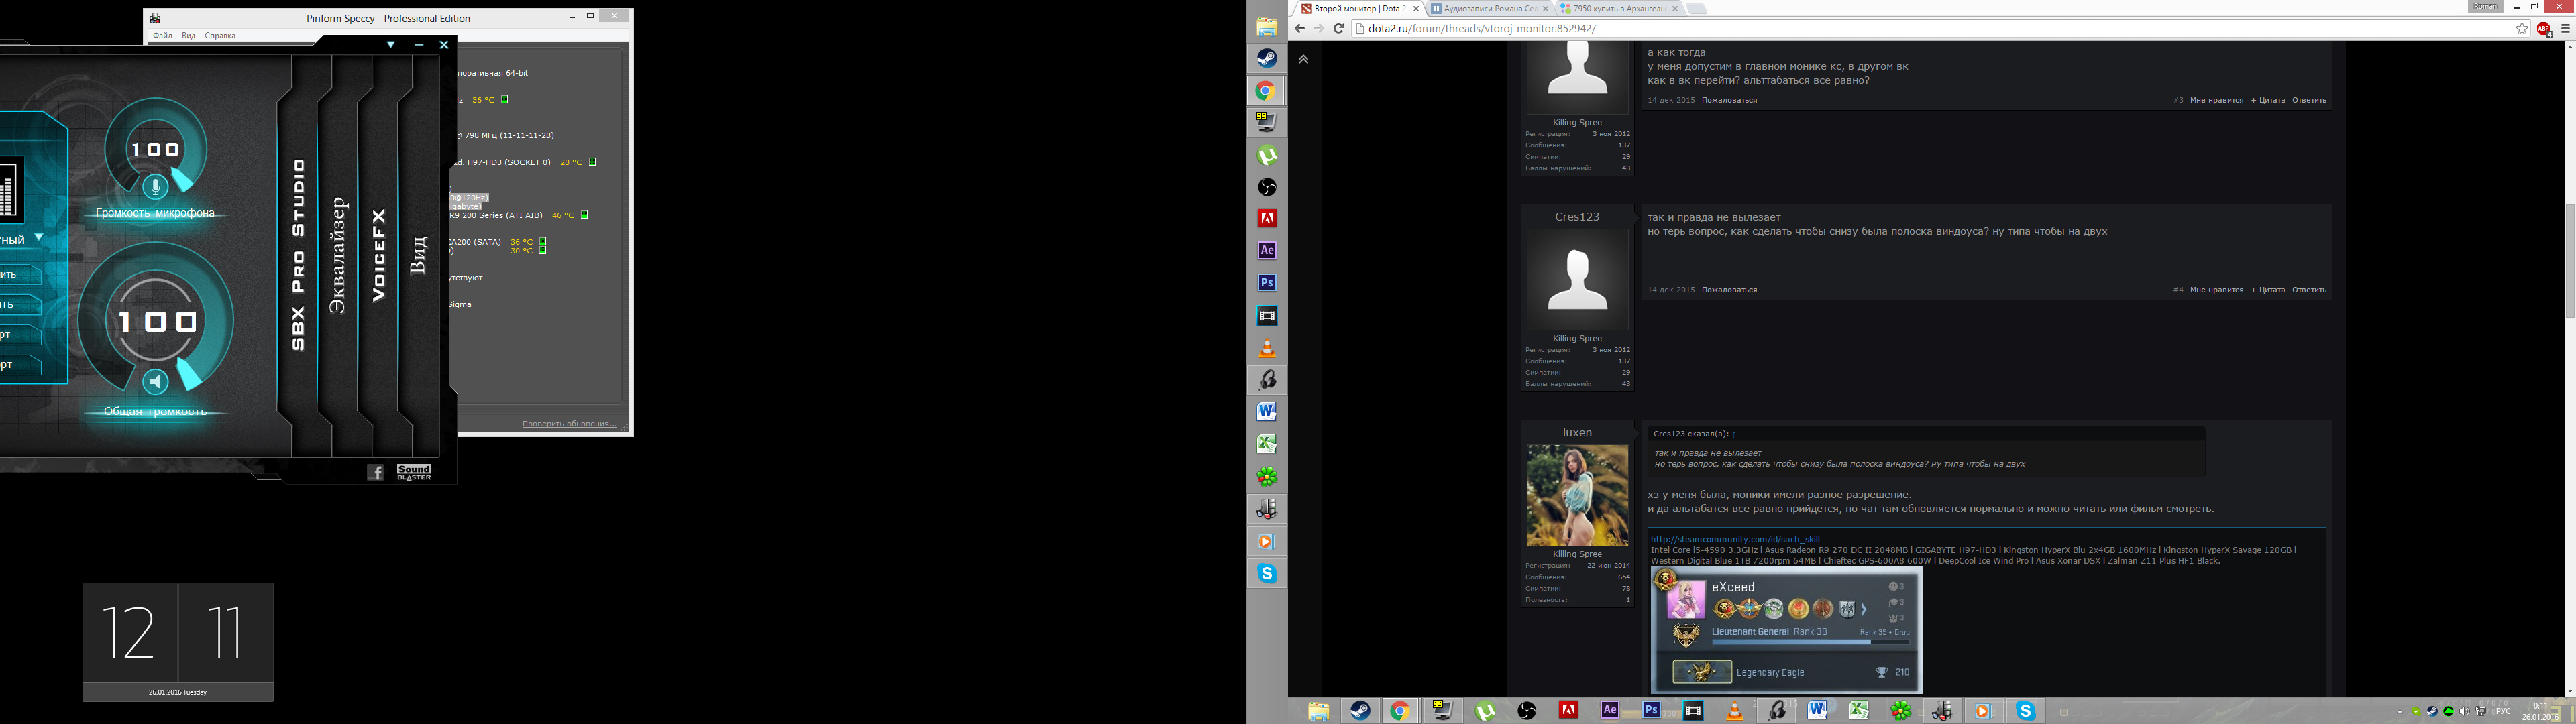
Task: Launch OBS from the vertical taskbar
Action: (1267, 187)
